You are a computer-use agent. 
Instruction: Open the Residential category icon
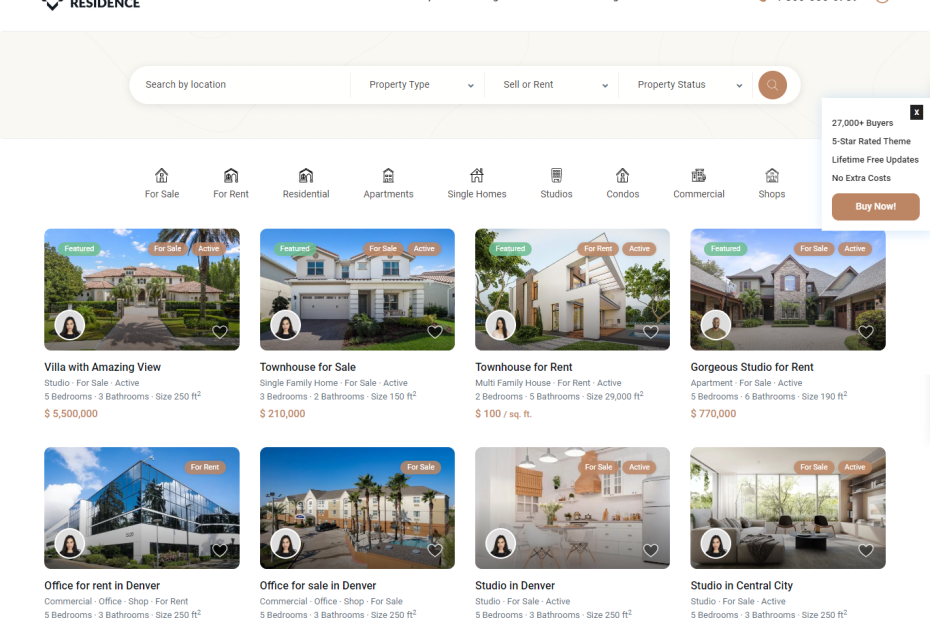(305, 176)
